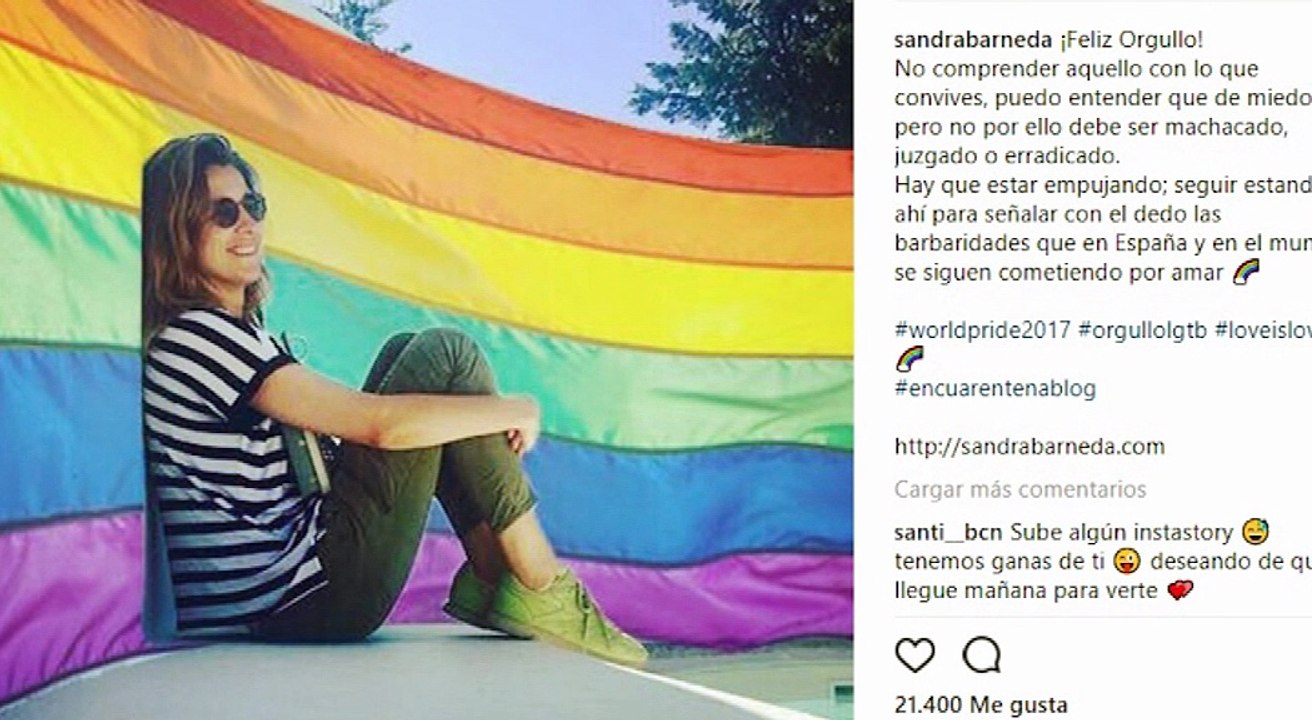Click the rainbow flag photo
The height and width of the screenshot is (720, 1312).
[x=426, y=360]
